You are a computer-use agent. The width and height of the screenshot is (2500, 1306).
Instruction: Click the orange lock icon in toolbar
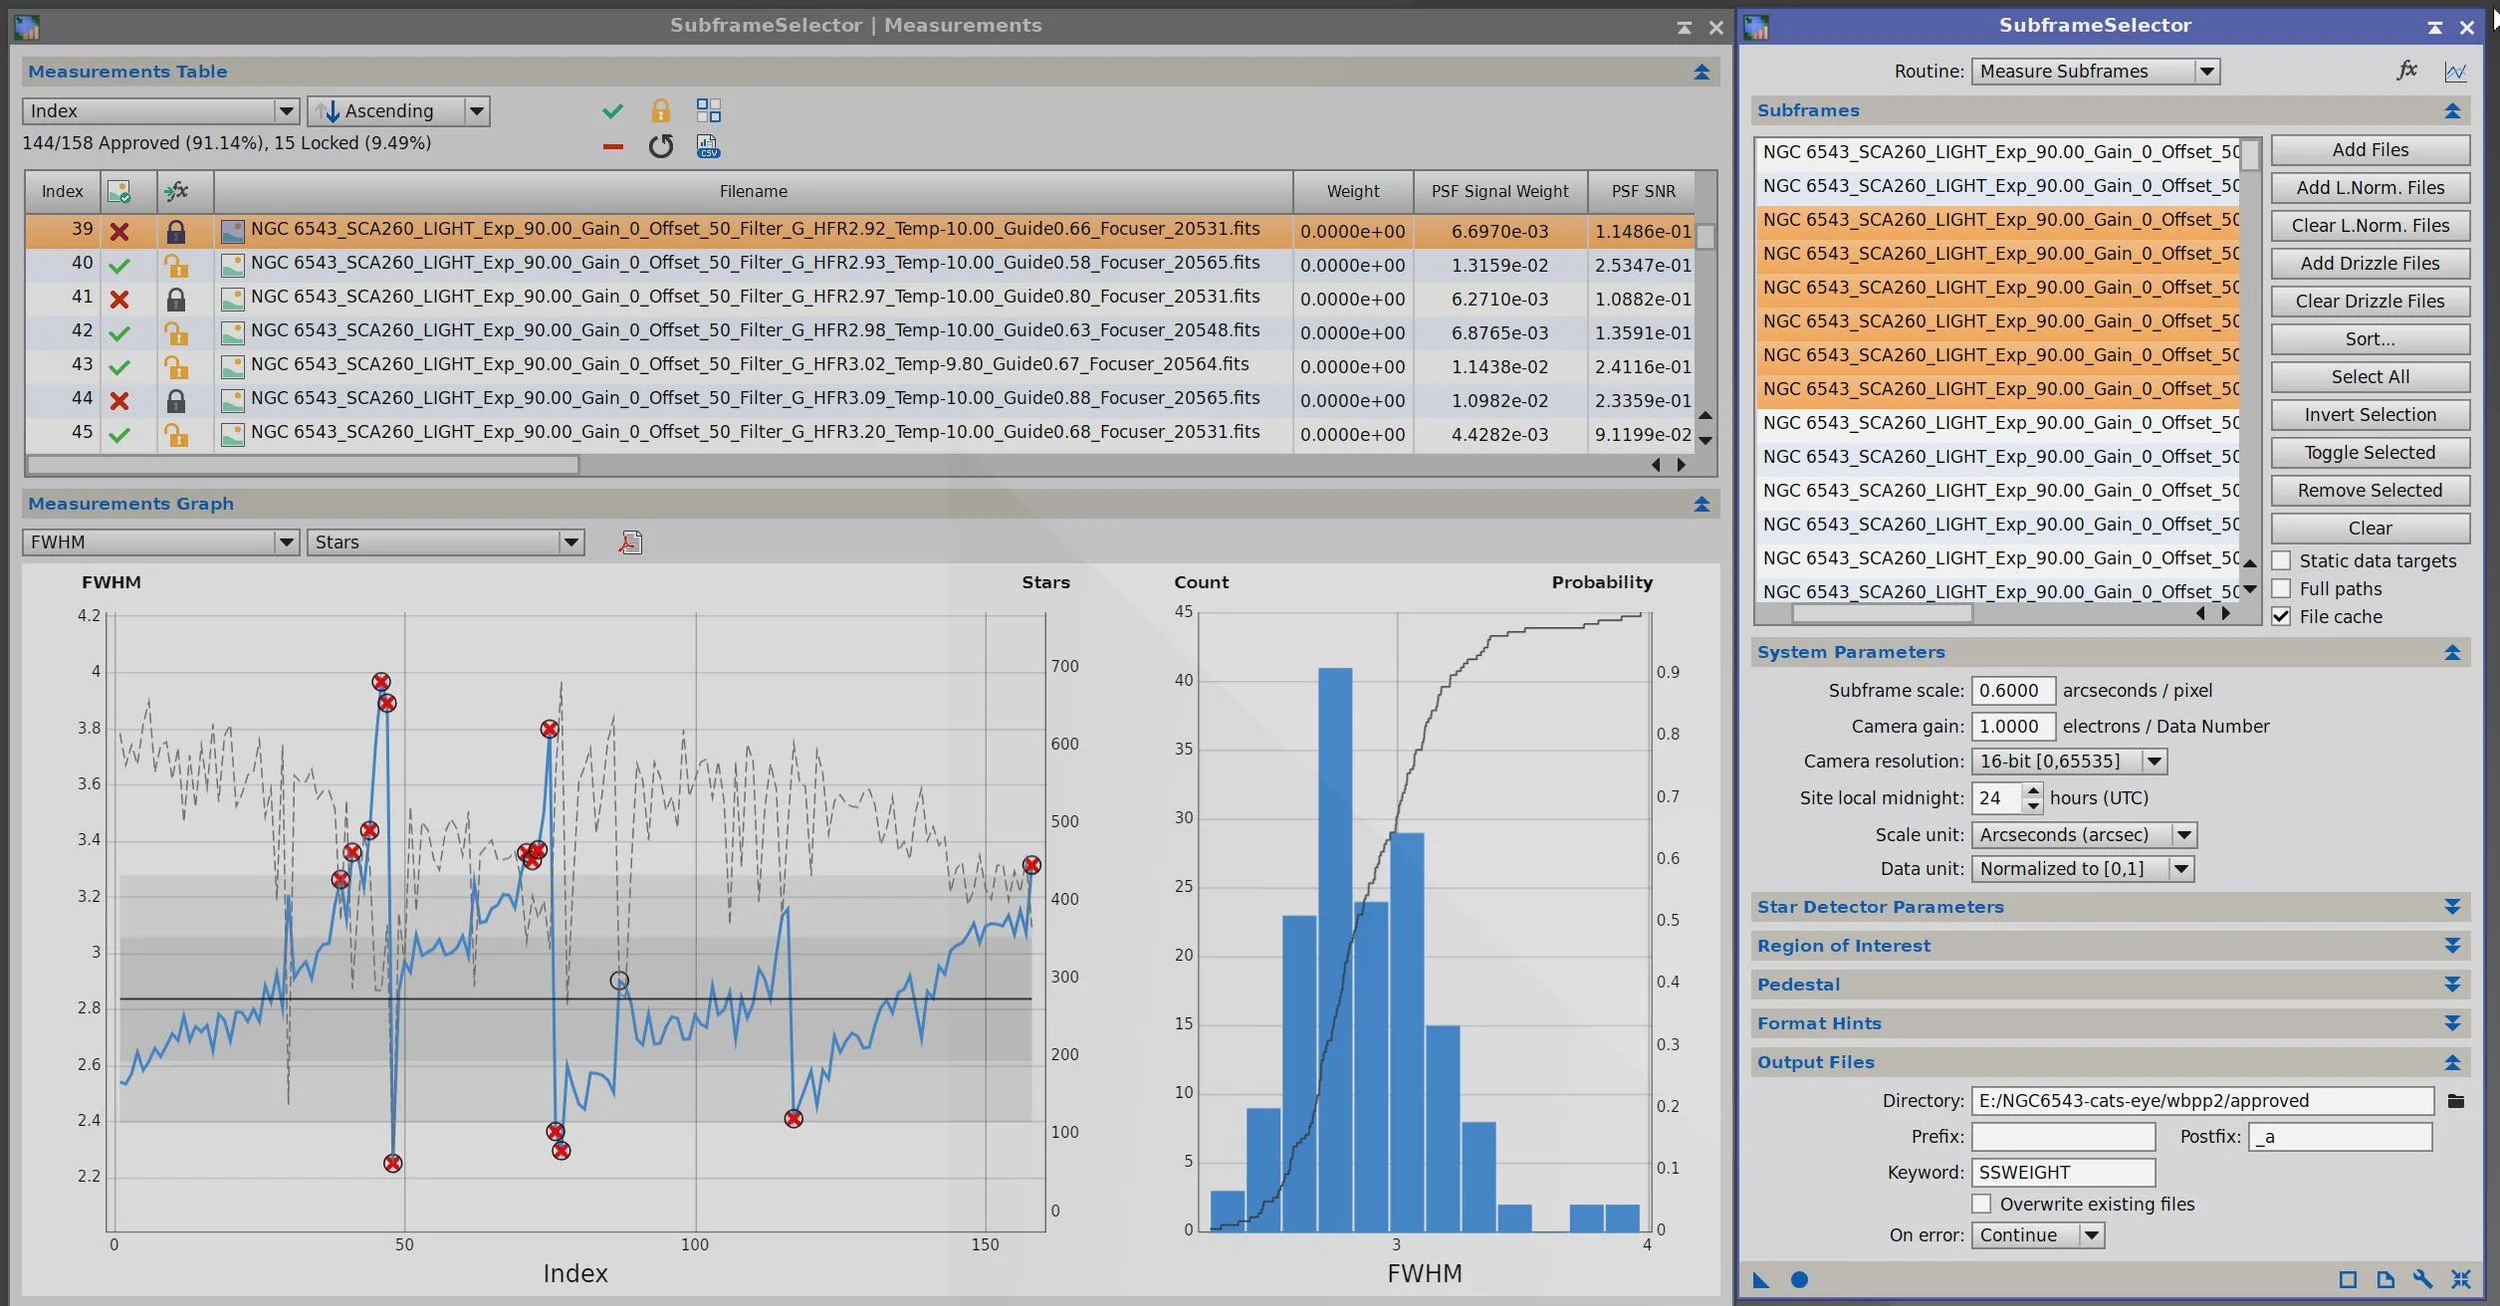(660, 111)
